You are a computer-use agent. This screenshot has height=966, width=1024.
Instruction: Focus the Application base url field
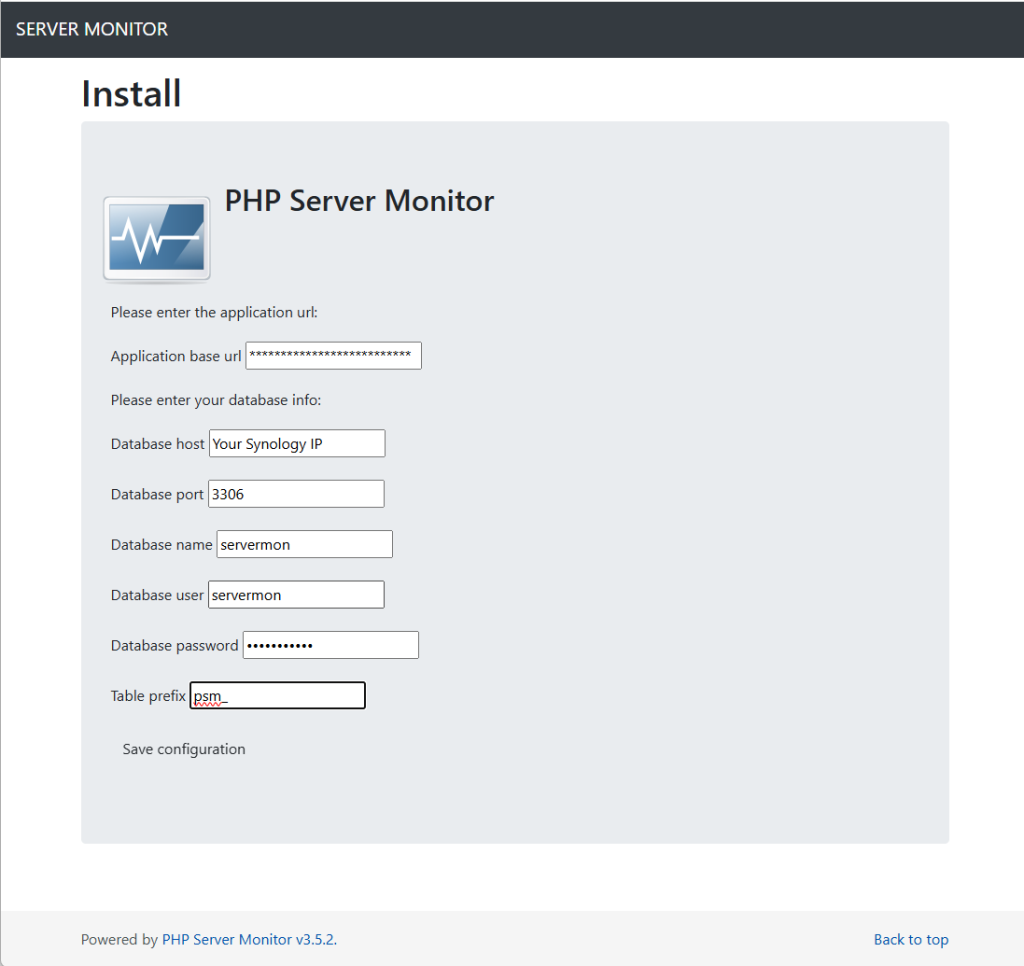333,355
